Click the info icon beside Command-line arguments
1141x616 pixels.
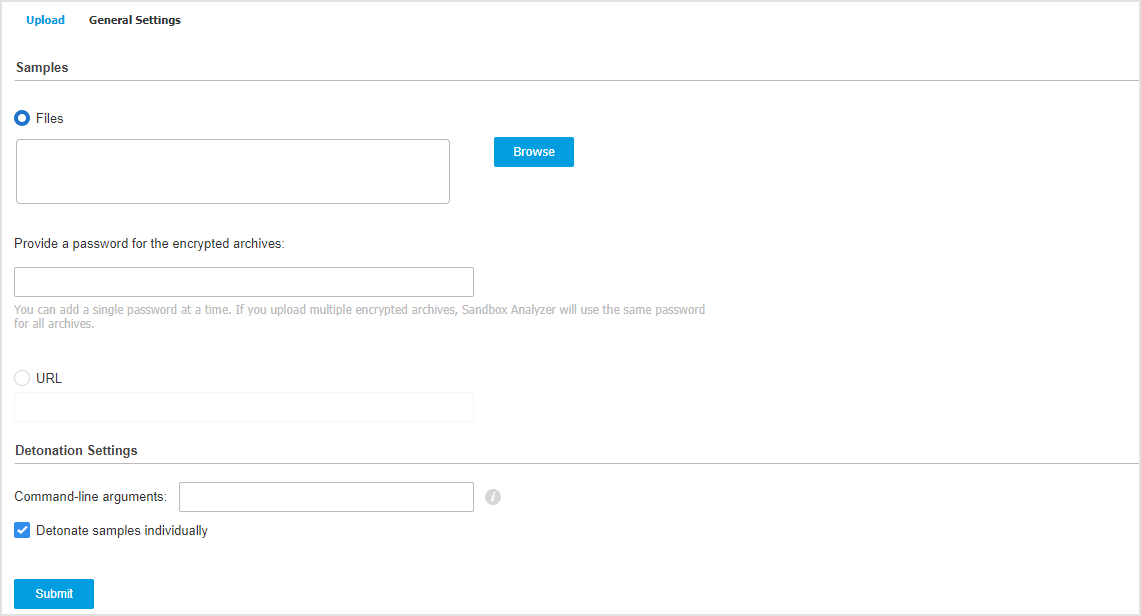492,497
